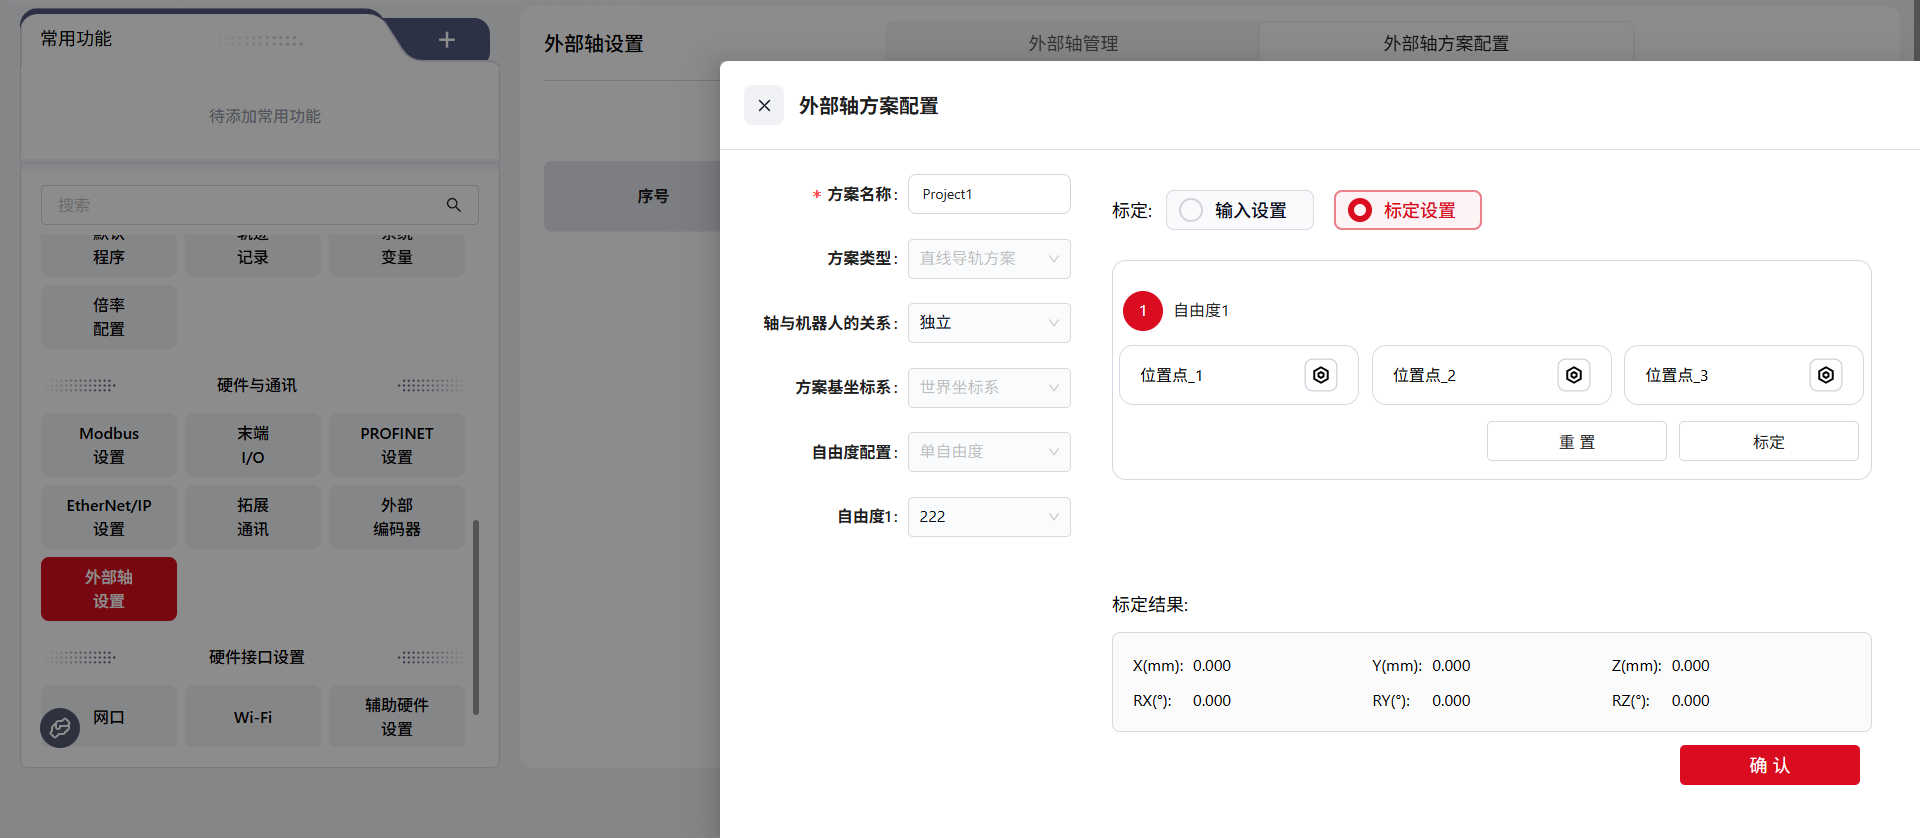Click the 确认 confirm button
This screenshot has height=838, width=1920.
[x=1769, y=765]
